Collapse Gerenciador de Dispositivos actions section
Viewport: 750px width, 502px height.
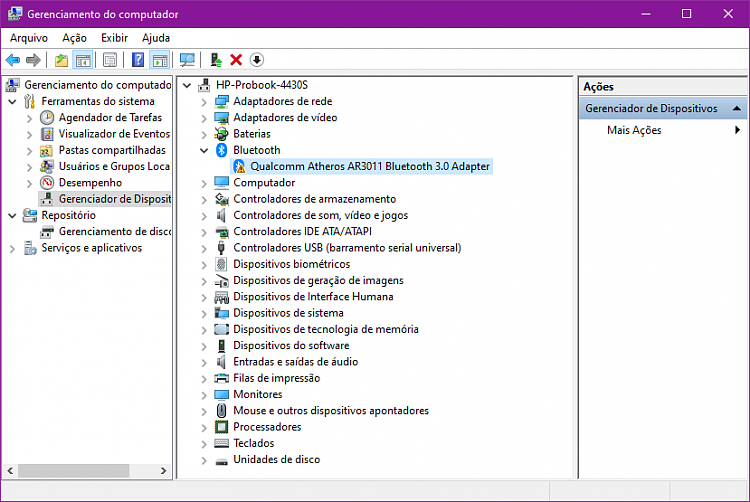click(737, 109)
